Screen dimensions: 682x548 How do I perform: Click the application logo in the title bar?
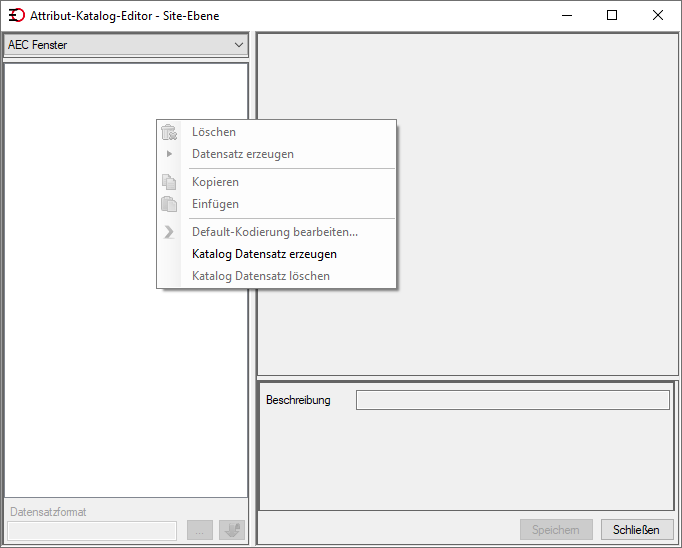[x=17, y=16]
